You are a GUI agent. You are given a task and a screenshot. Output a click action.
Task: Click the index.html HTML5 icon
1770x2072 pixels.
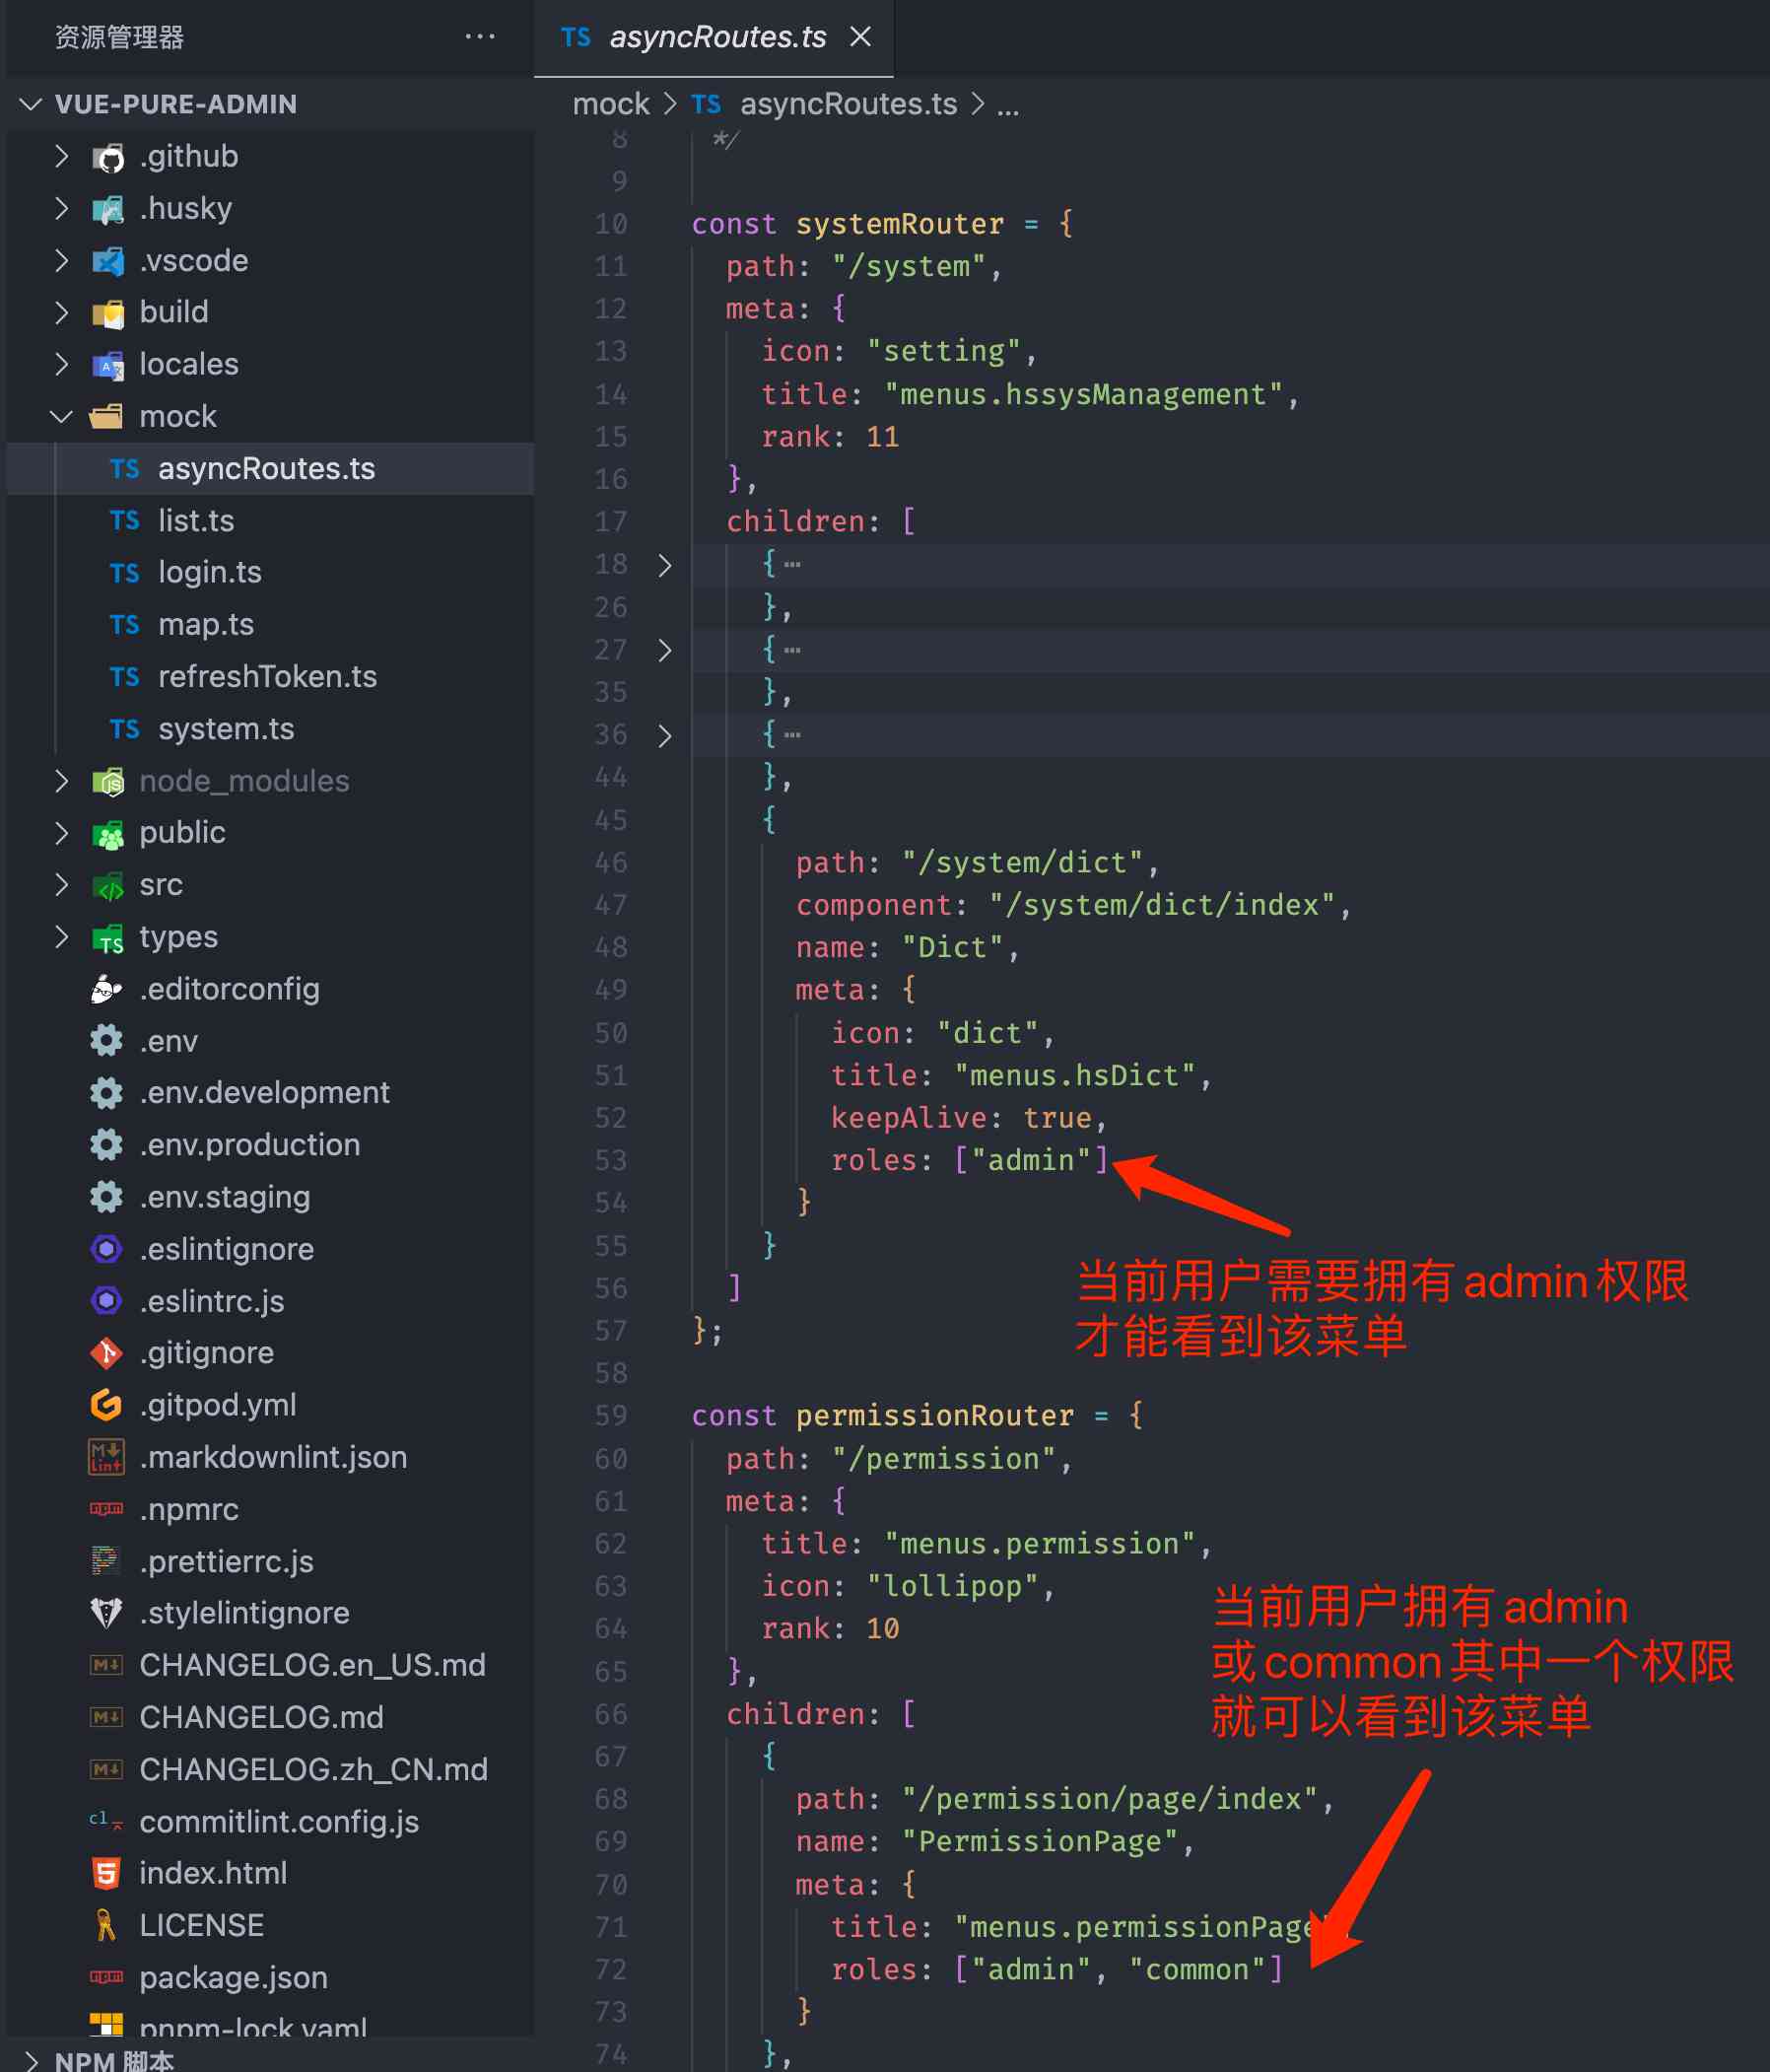(x=107, y=1873)
